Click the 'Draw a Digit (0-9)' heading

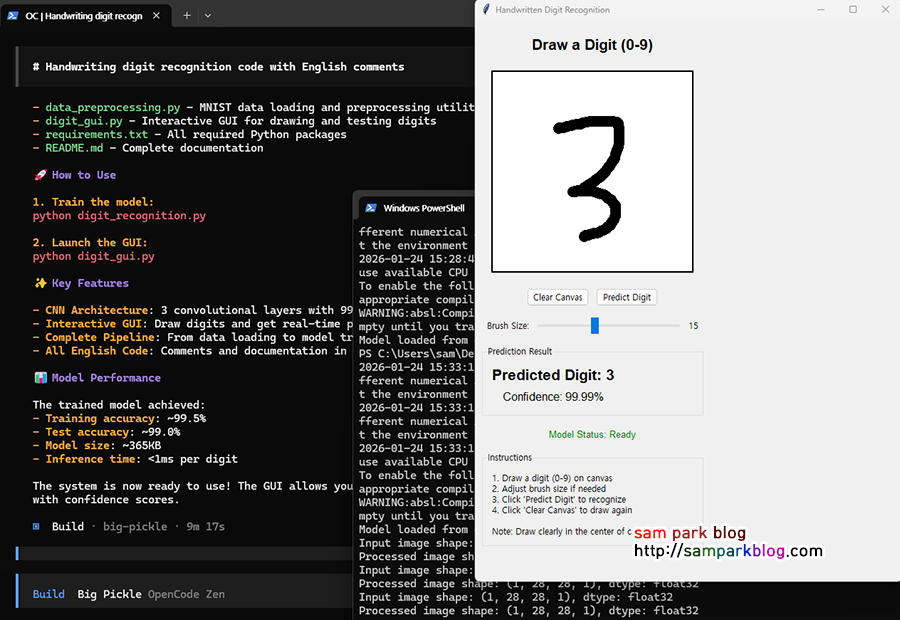pos(592,45)
